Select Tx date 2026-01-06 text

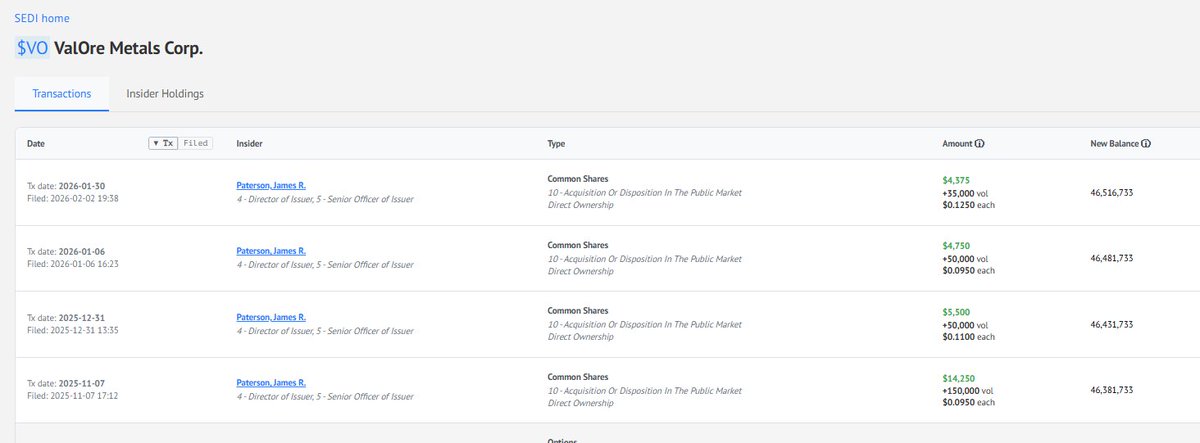coord(66,251)
